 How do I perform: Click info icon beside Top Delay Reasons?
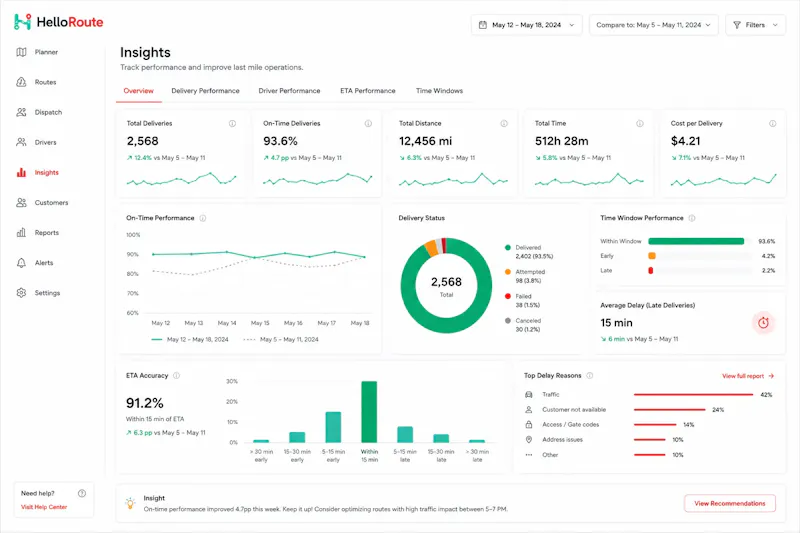tap(590, 375)
